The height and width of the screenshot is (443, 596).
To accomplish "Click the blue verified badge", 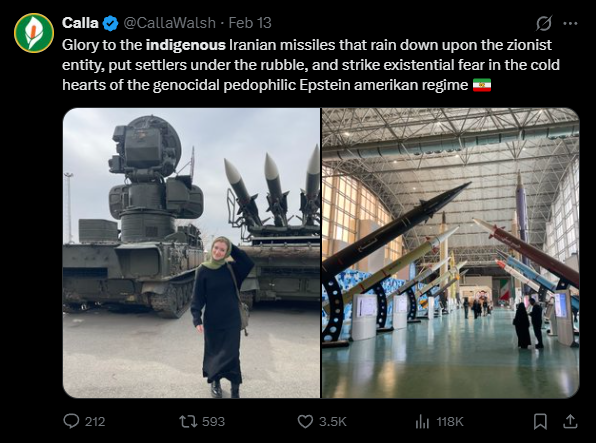I will (x=111, y=23).
